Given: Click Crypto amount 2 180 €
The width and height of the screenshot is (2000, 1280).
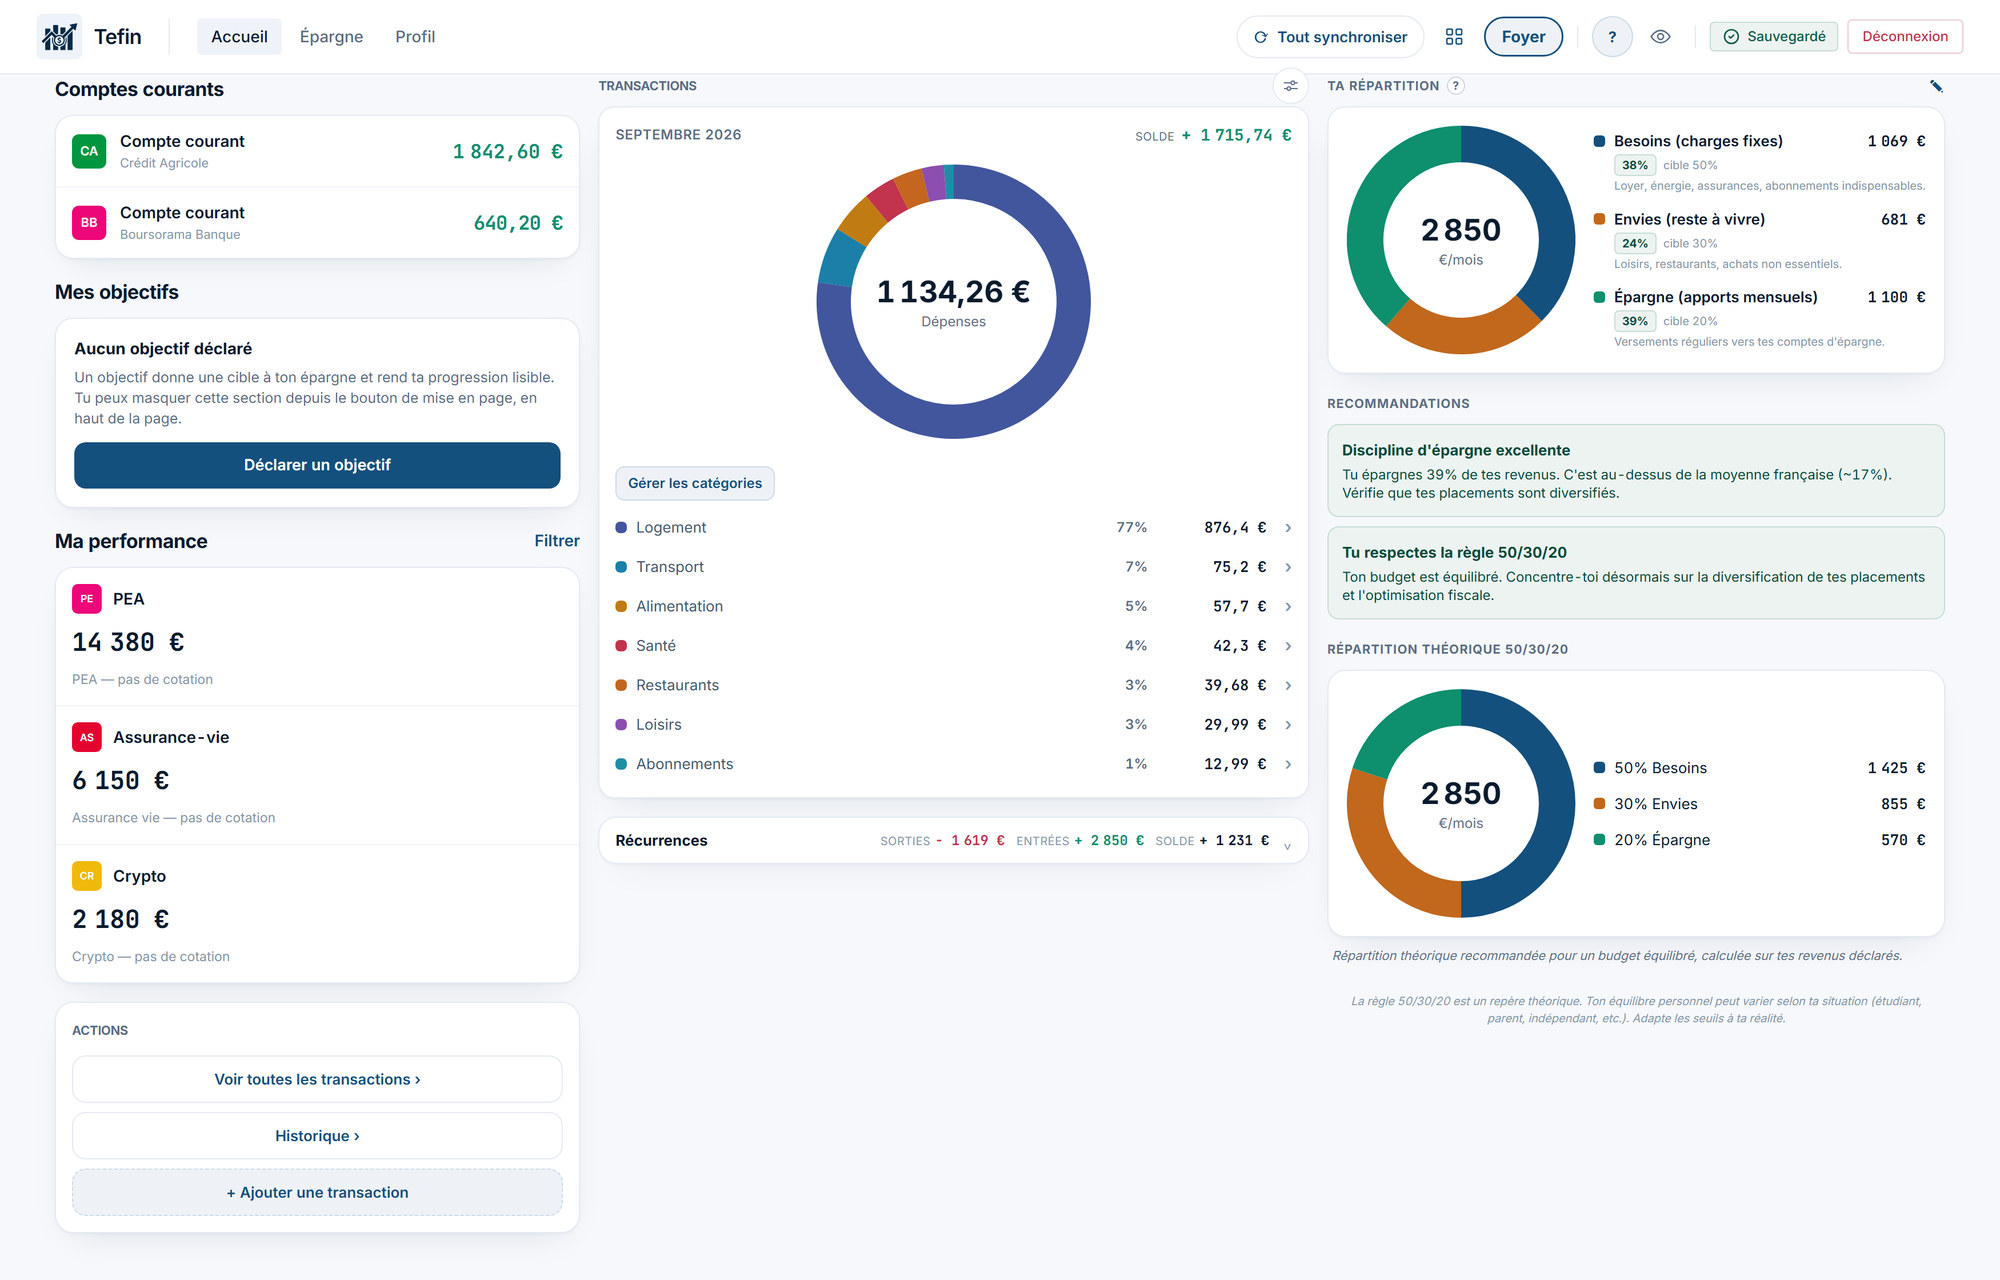Looking at the screenshot, I should click(x=121, y=919).
